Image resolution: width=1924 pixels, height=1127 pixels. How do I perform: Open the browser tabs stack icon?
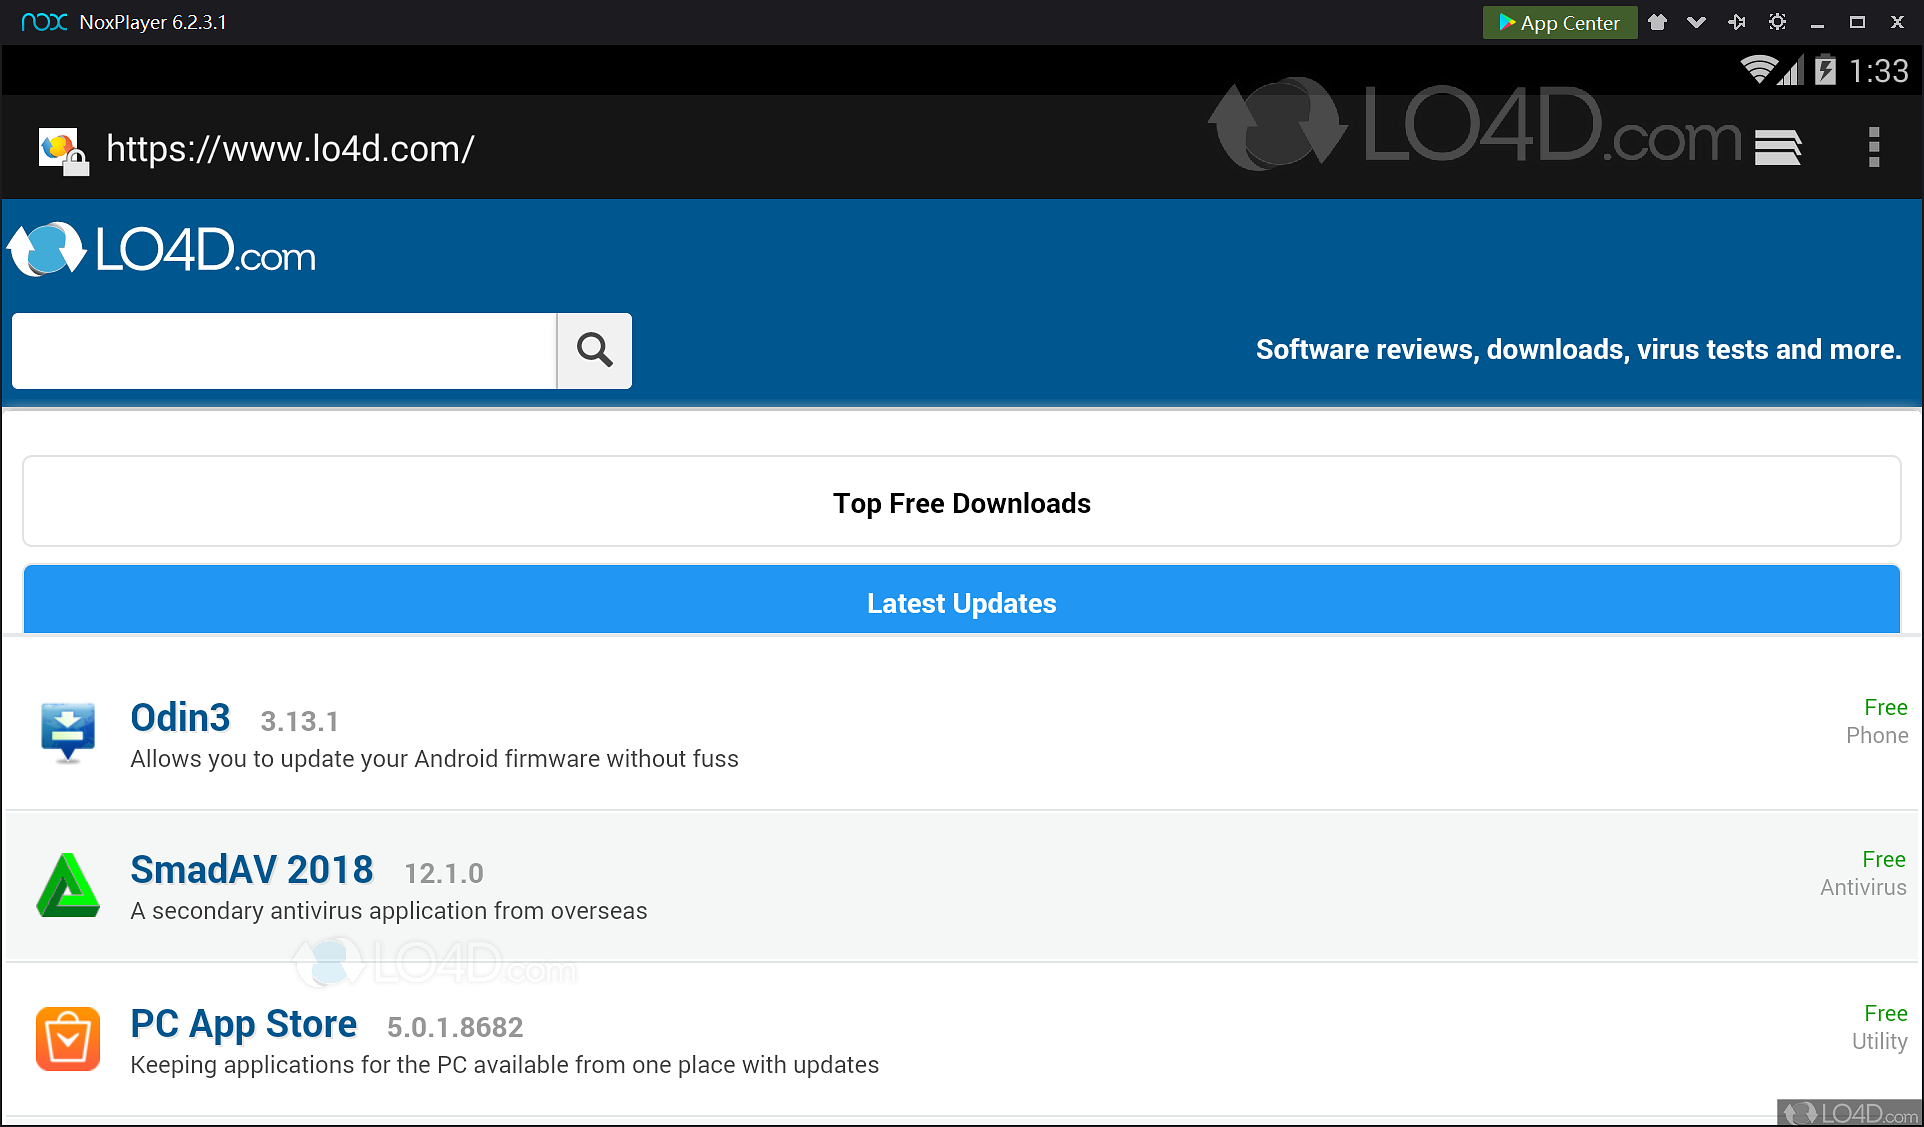click(1777, 148)
